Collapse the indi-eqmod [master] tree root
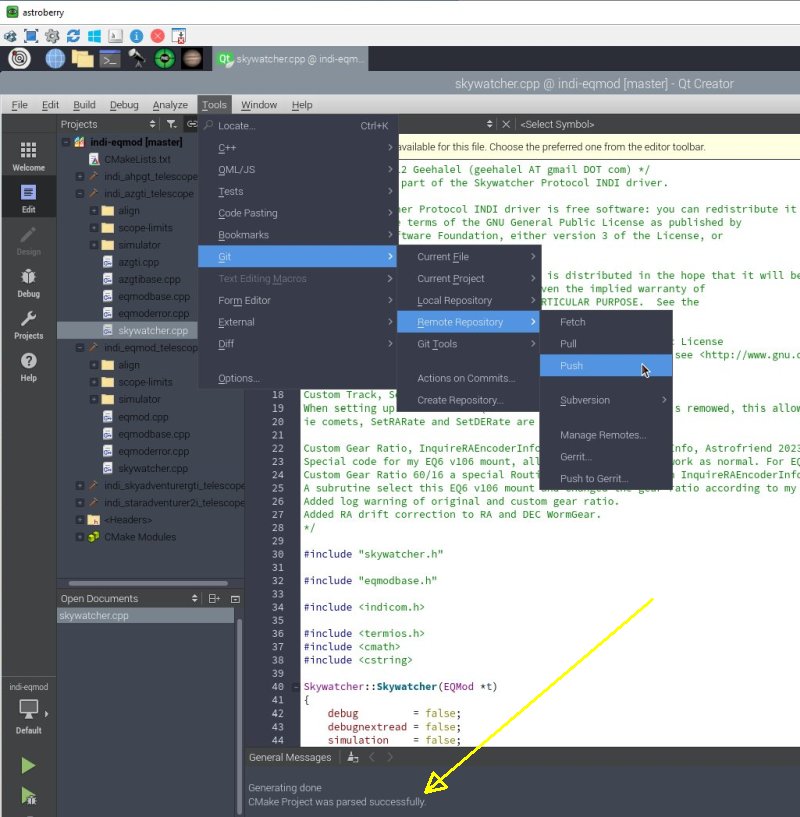This screenshot has height=817, width=800. tap(66, 142)
